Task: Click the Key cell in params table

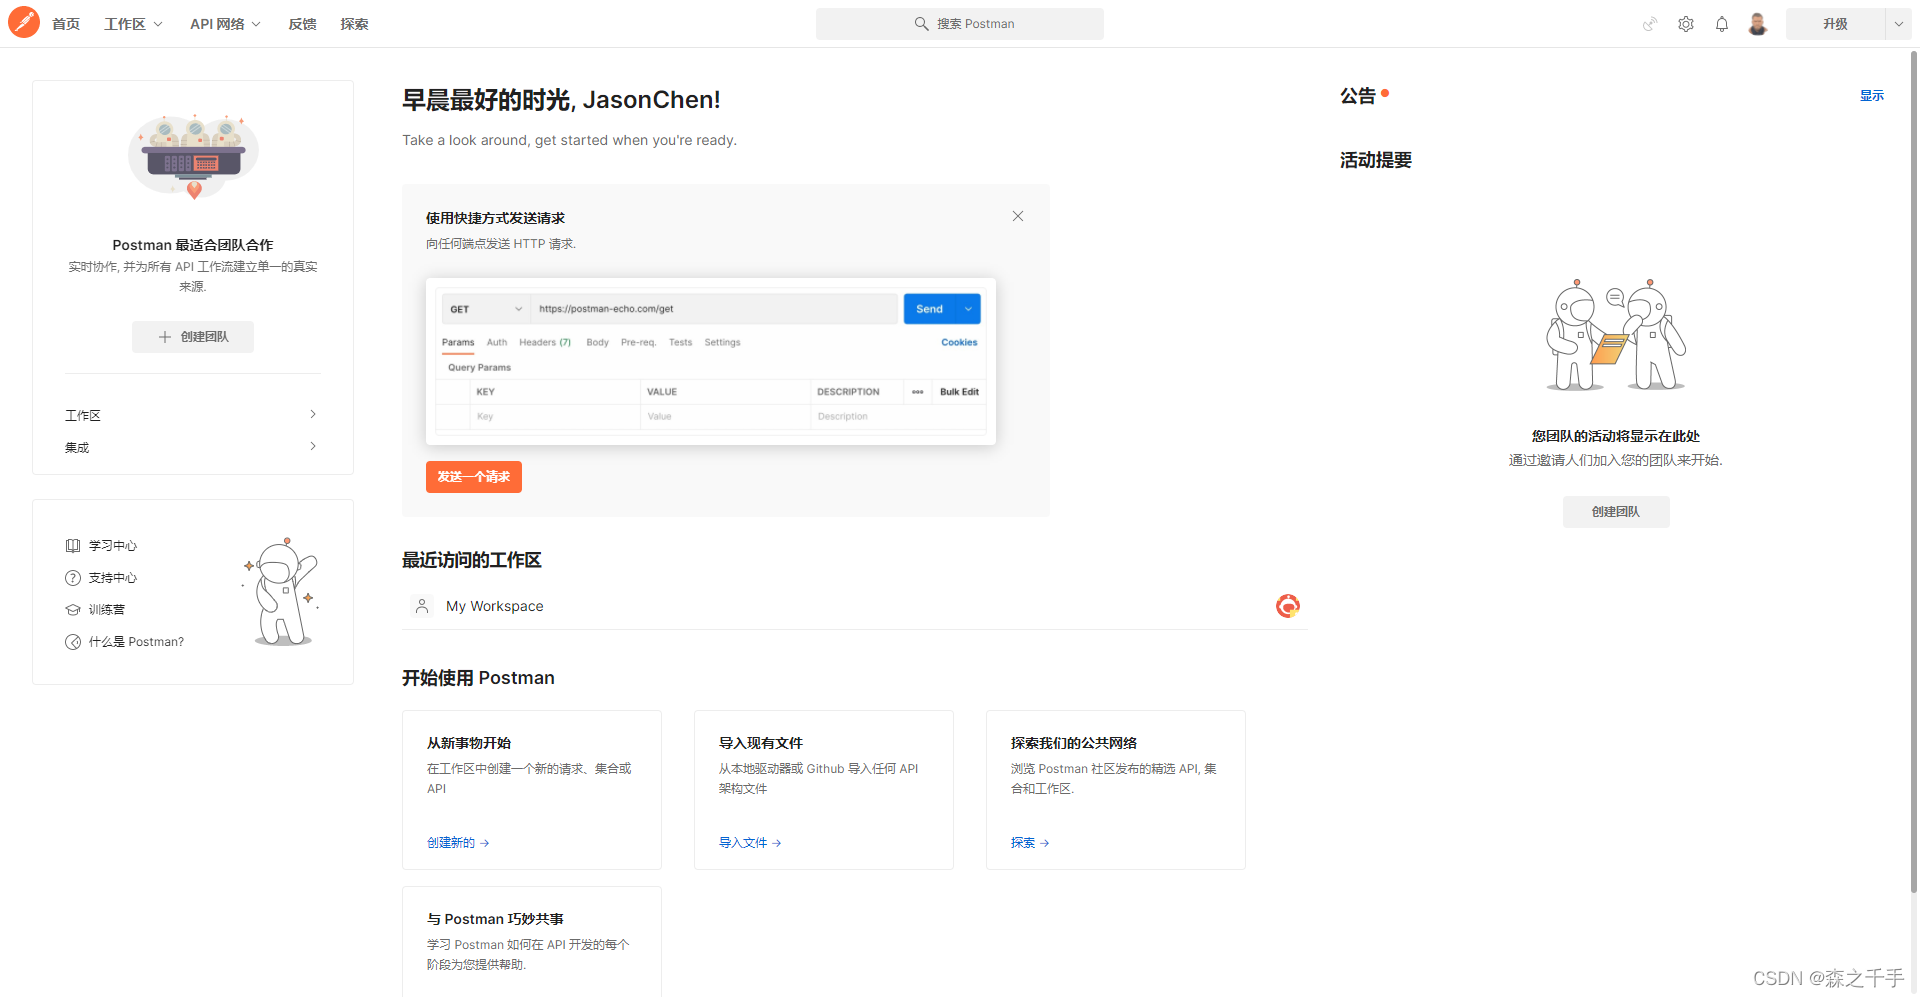Action: (x=555, y=416)
